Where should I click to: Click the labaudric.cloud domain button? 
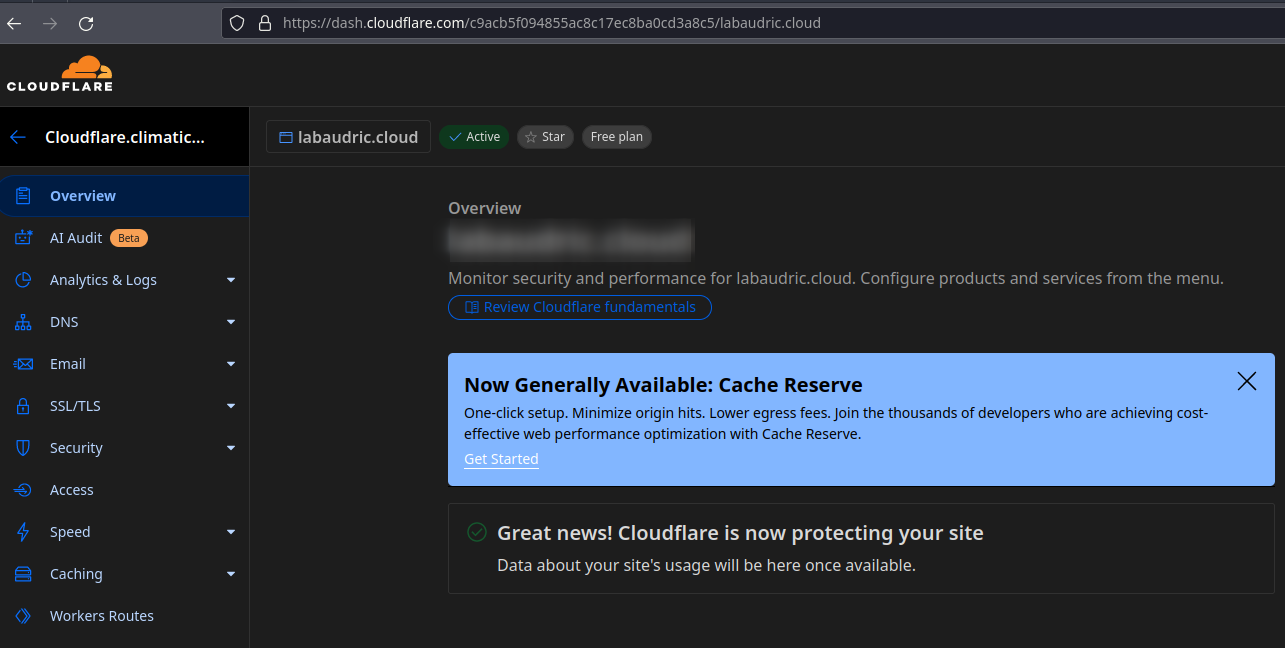click(x=348, y=137)
